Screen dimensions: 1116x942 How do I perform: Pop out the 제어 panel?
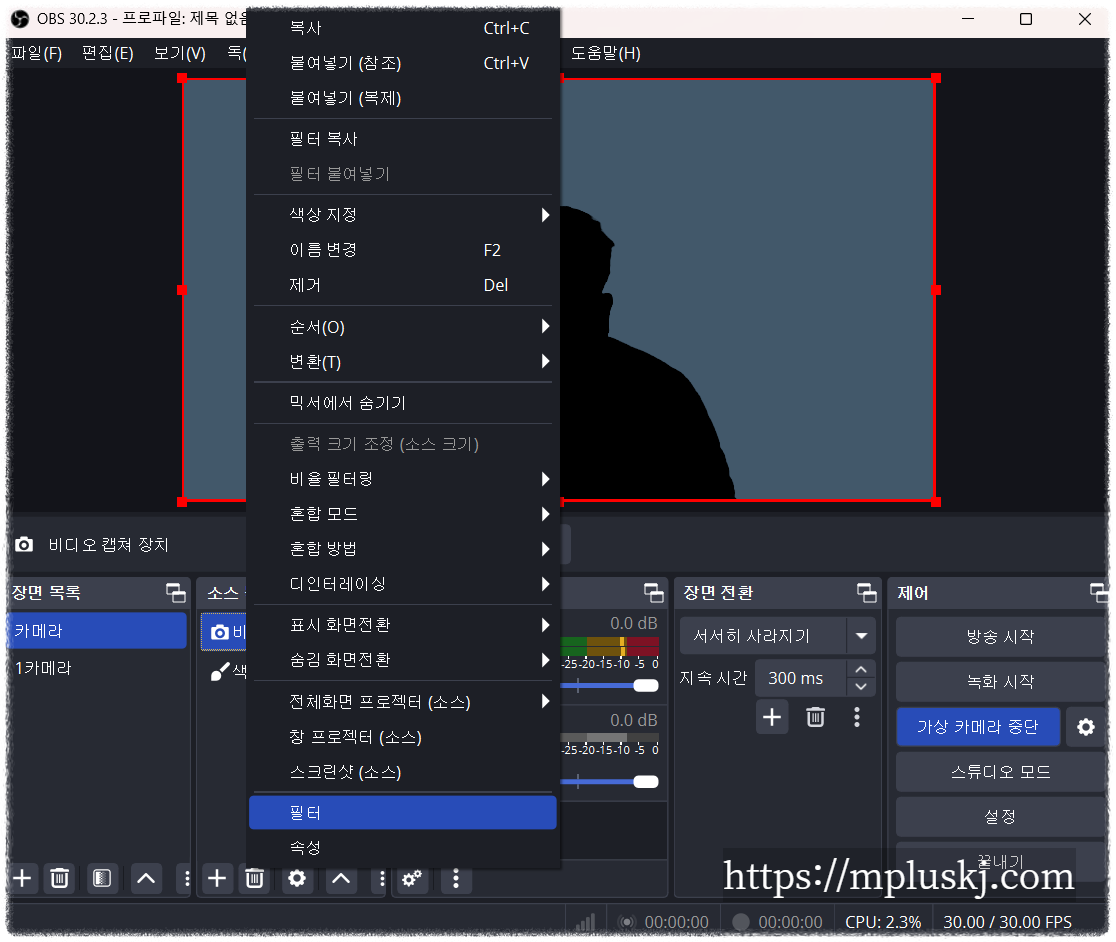(x=1101, y=592)
